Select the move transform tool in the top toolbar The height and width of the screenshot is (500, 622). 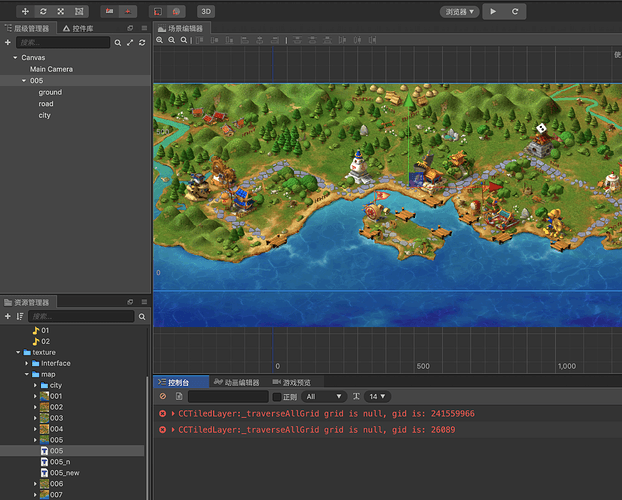pos(26,11)
